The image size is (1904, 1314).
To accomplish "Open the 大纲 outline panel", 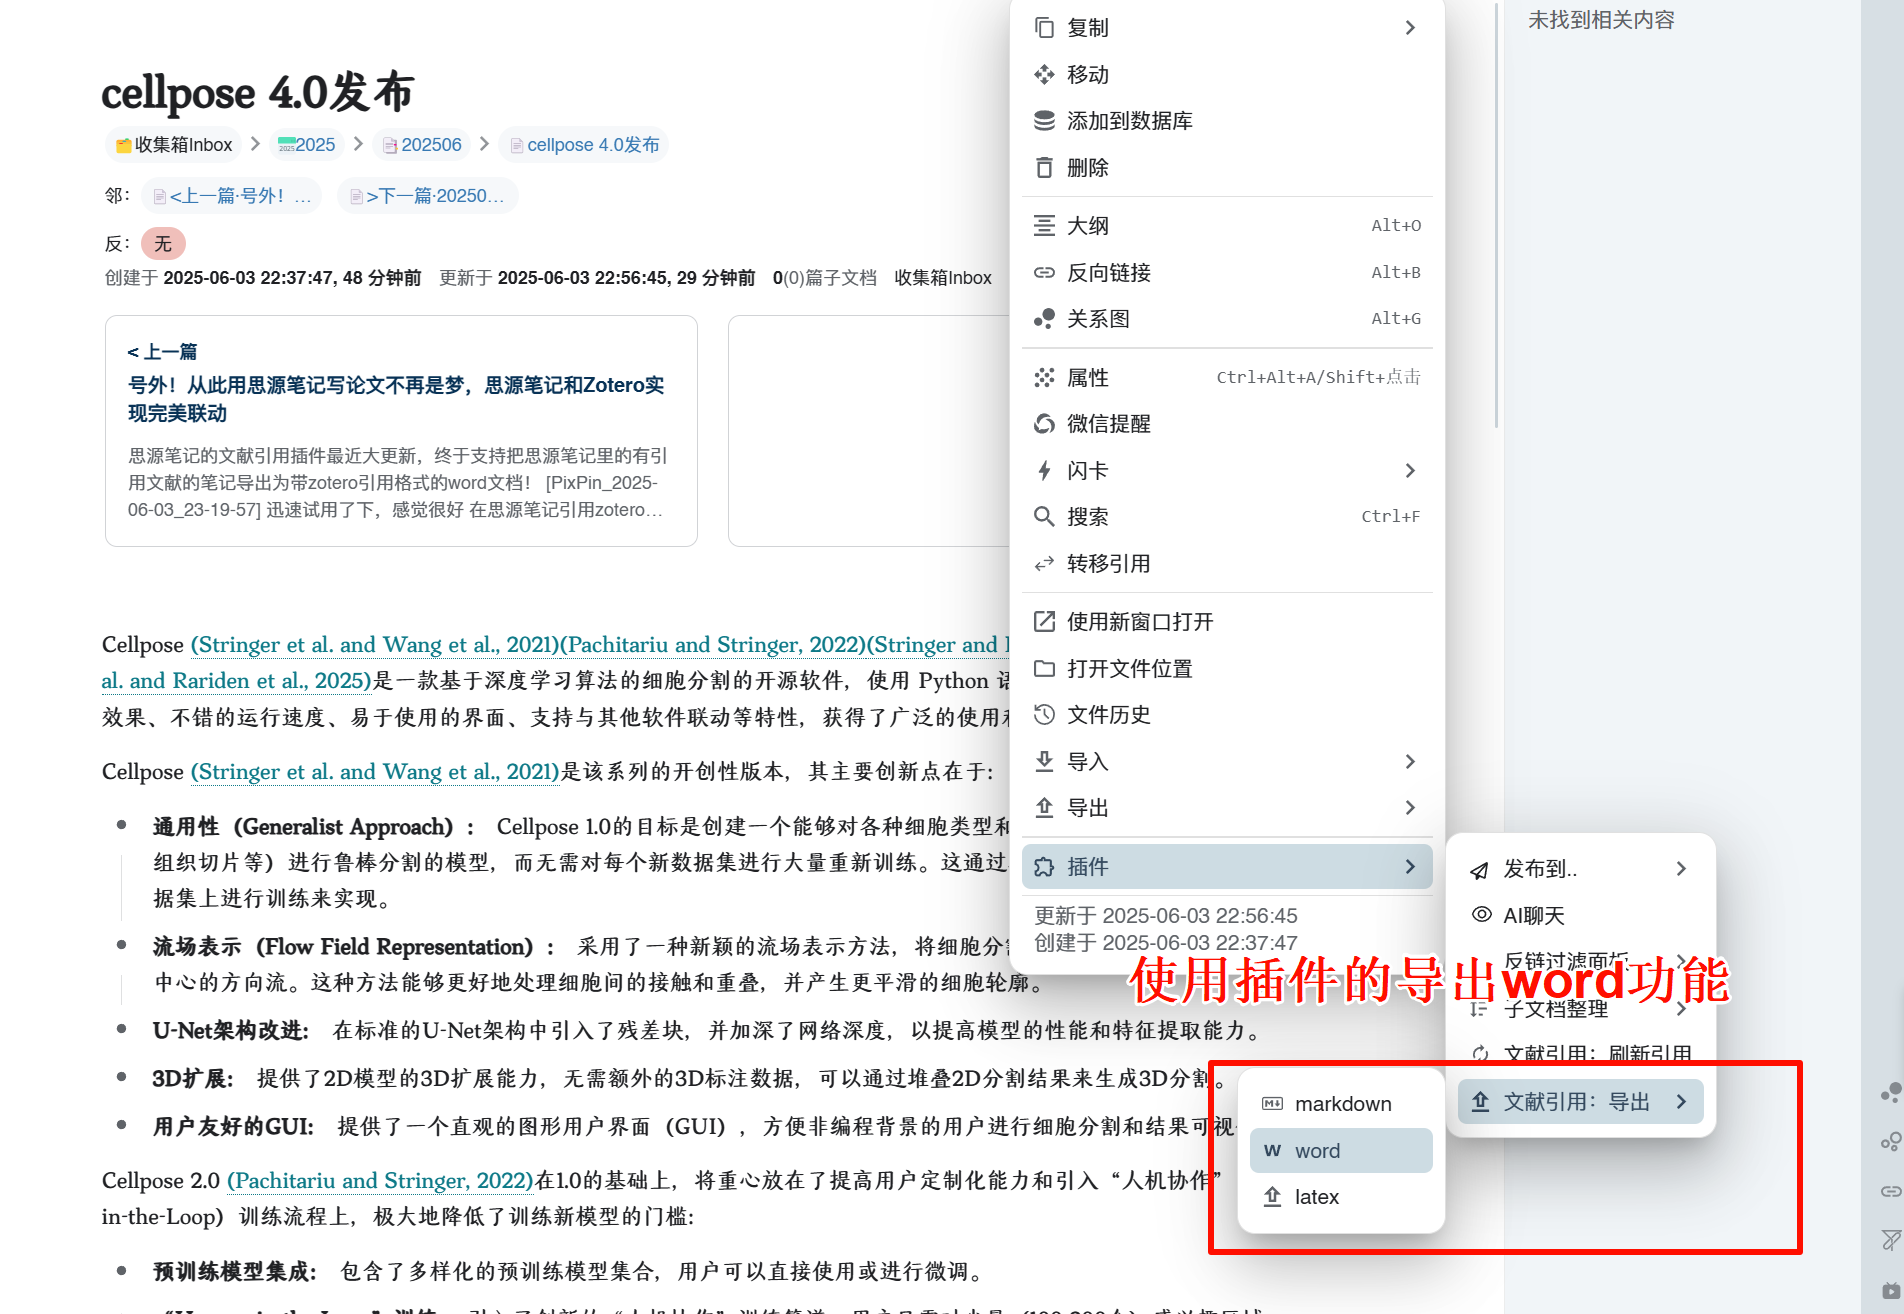I will (1227, 226).
